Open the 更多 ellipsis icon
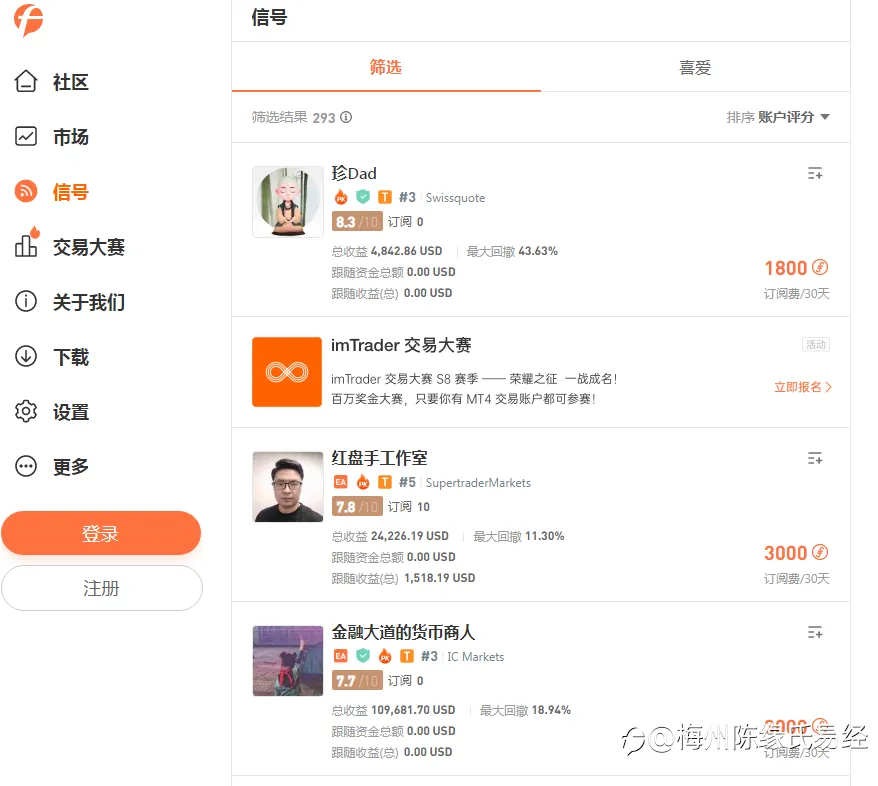 coord(26,466)
